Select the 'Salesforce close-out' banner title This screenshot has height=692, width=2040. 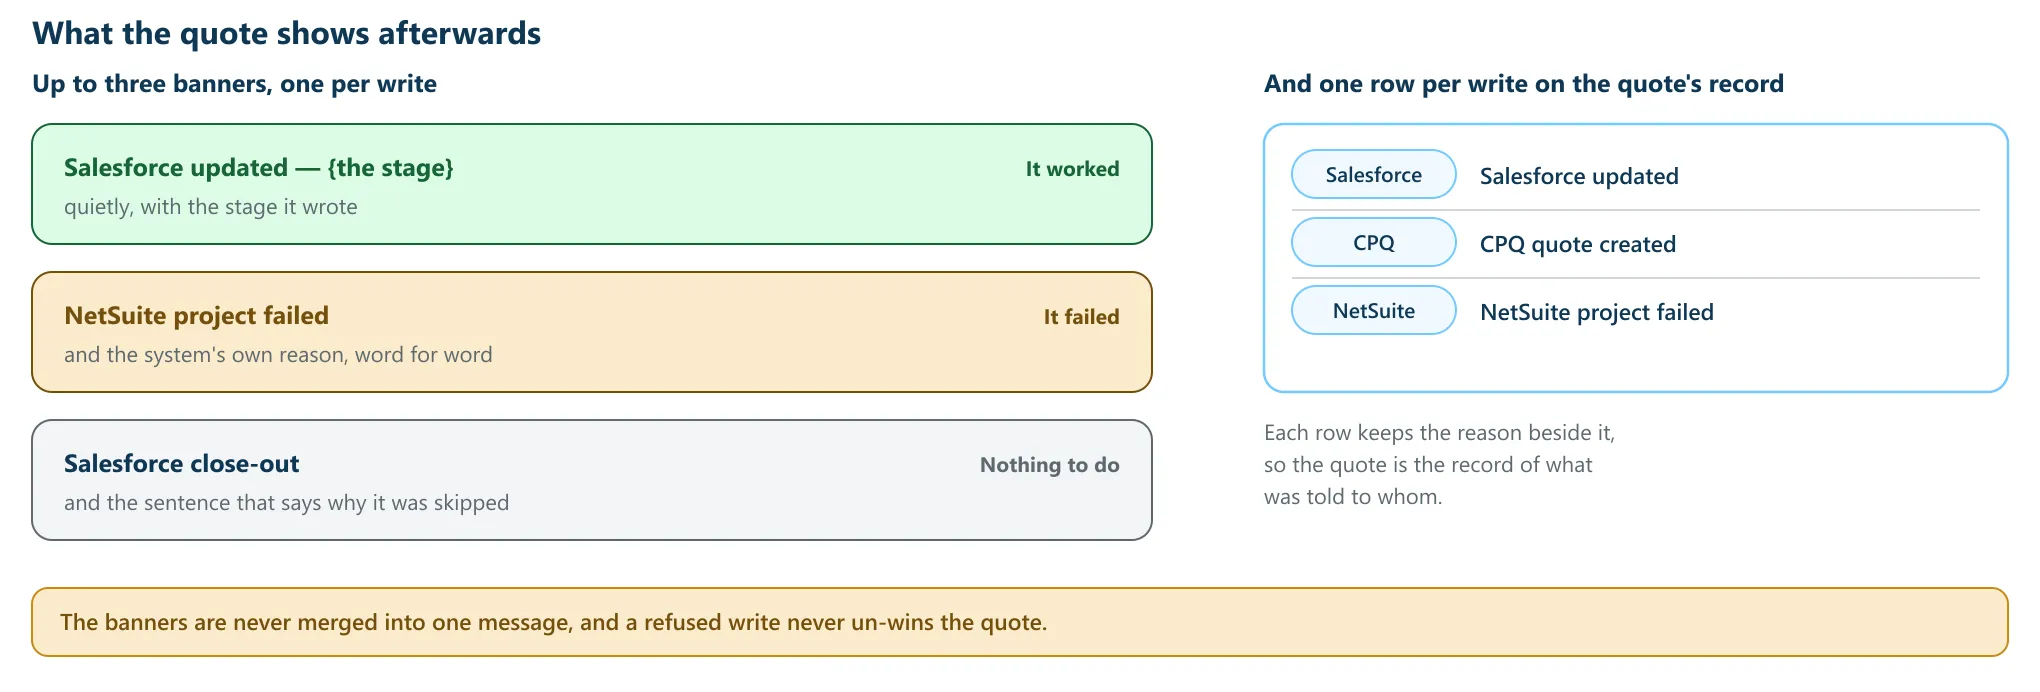pyautogui.click(x=181, y=464)
